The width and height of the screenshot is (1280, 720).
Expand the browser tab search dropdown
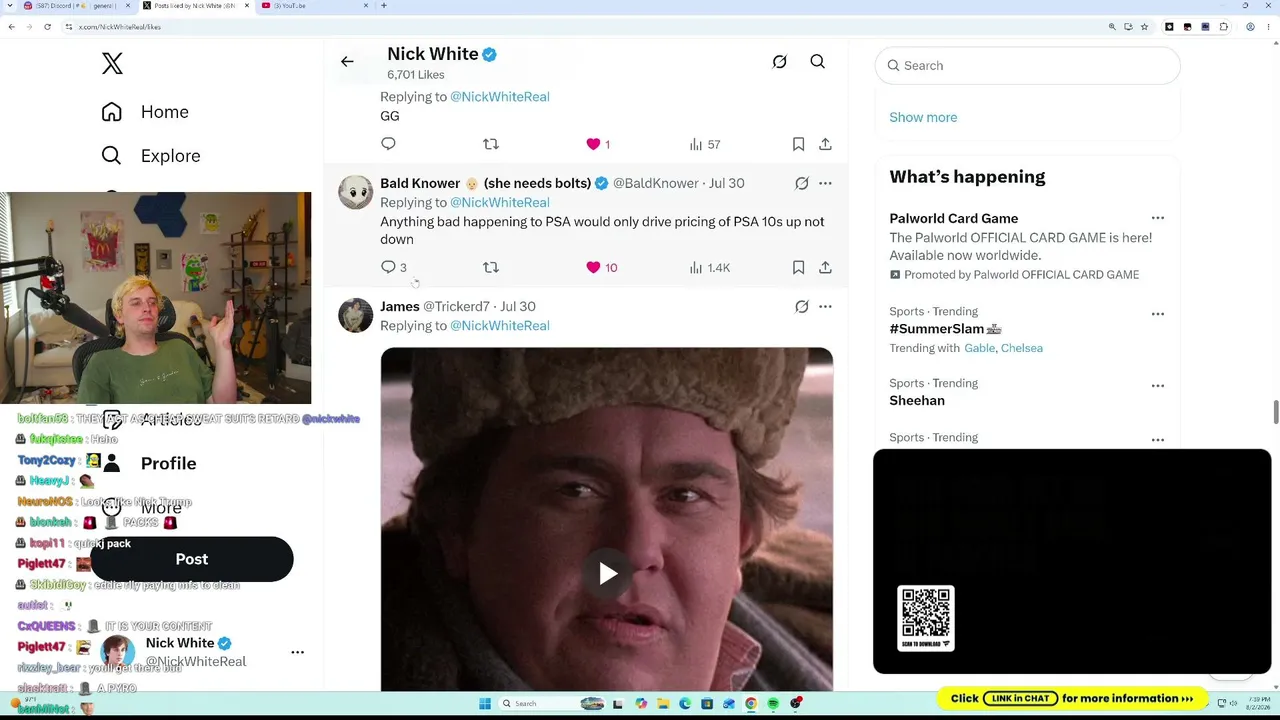click(8, 6)
